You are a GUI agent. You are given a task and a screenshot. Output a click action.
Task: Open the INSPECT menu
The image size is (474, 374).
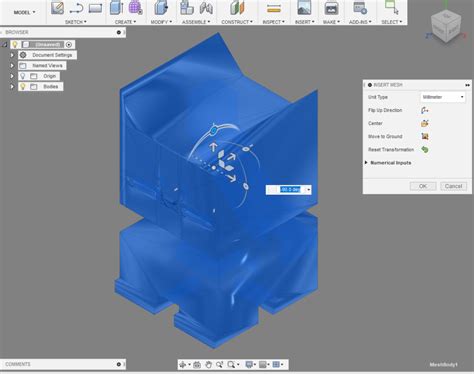pyautogui.click(x=274, y=22)
